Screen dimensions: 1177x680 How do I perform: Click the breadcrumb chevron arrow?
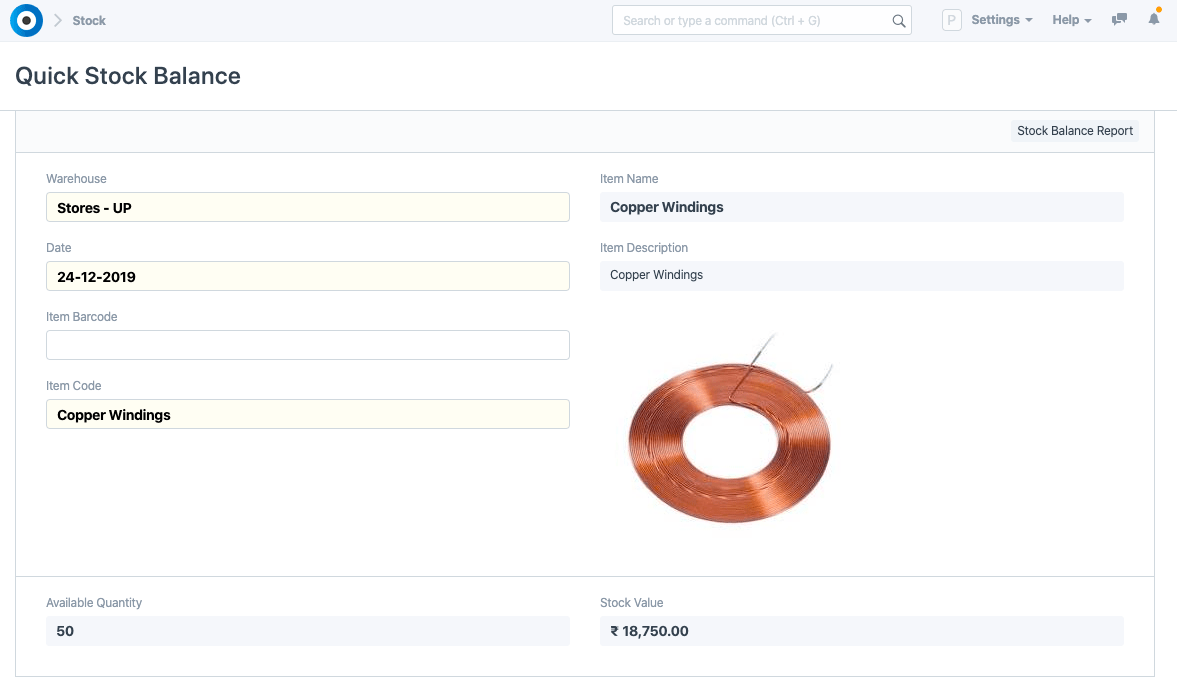point(58,21)
